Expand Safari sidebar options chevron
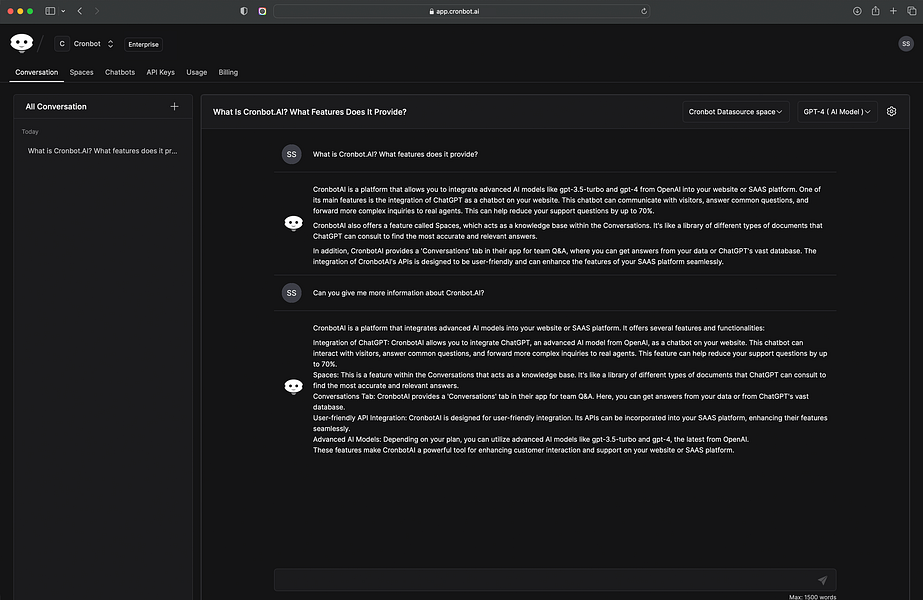Screen dimensions: 923x600 click(x=63, y=11)
